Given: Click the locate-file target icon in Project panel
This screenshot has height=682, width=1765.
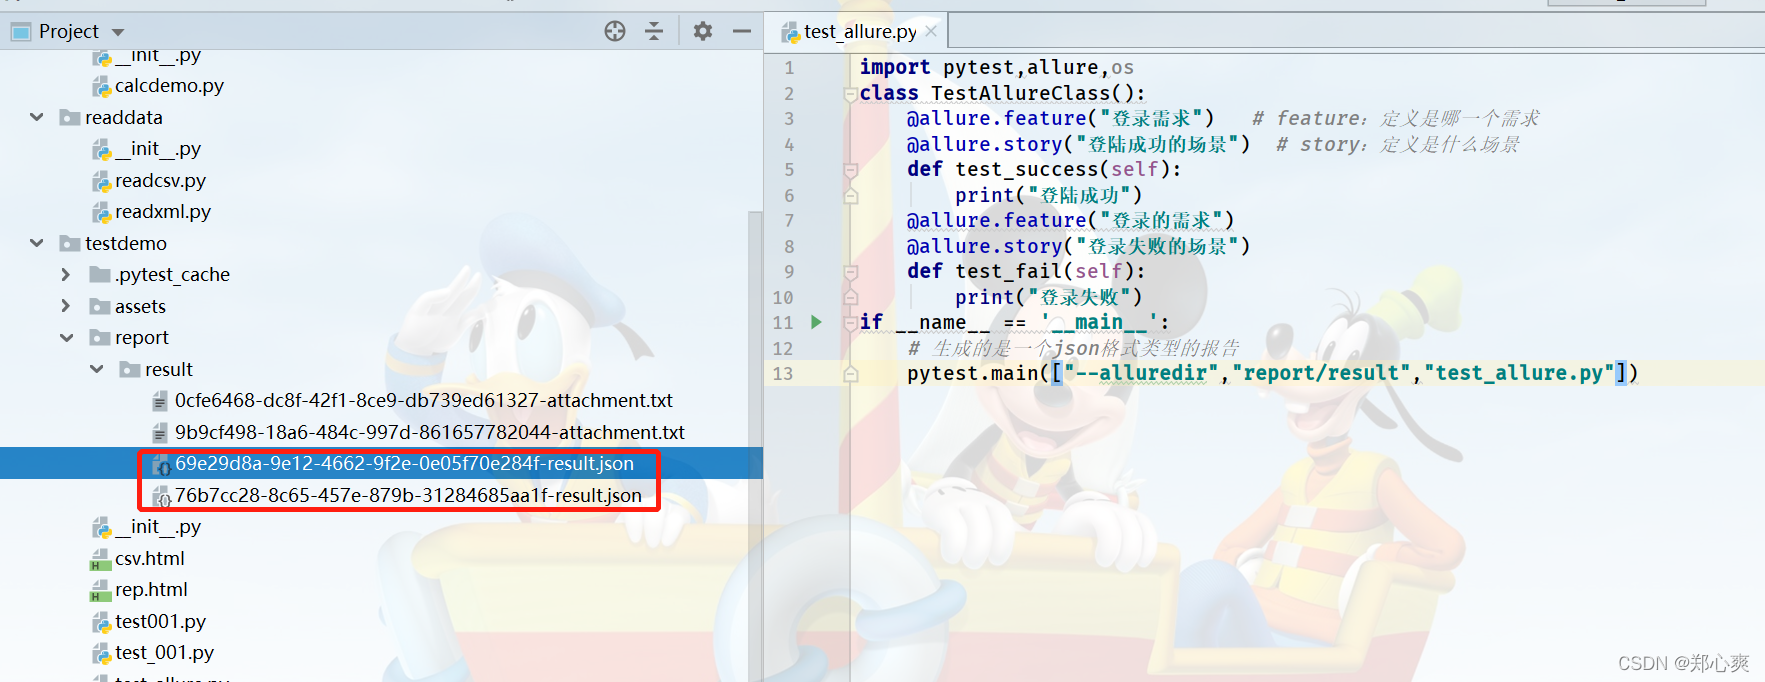Looking at the screenshot, I should coord(615,31).
